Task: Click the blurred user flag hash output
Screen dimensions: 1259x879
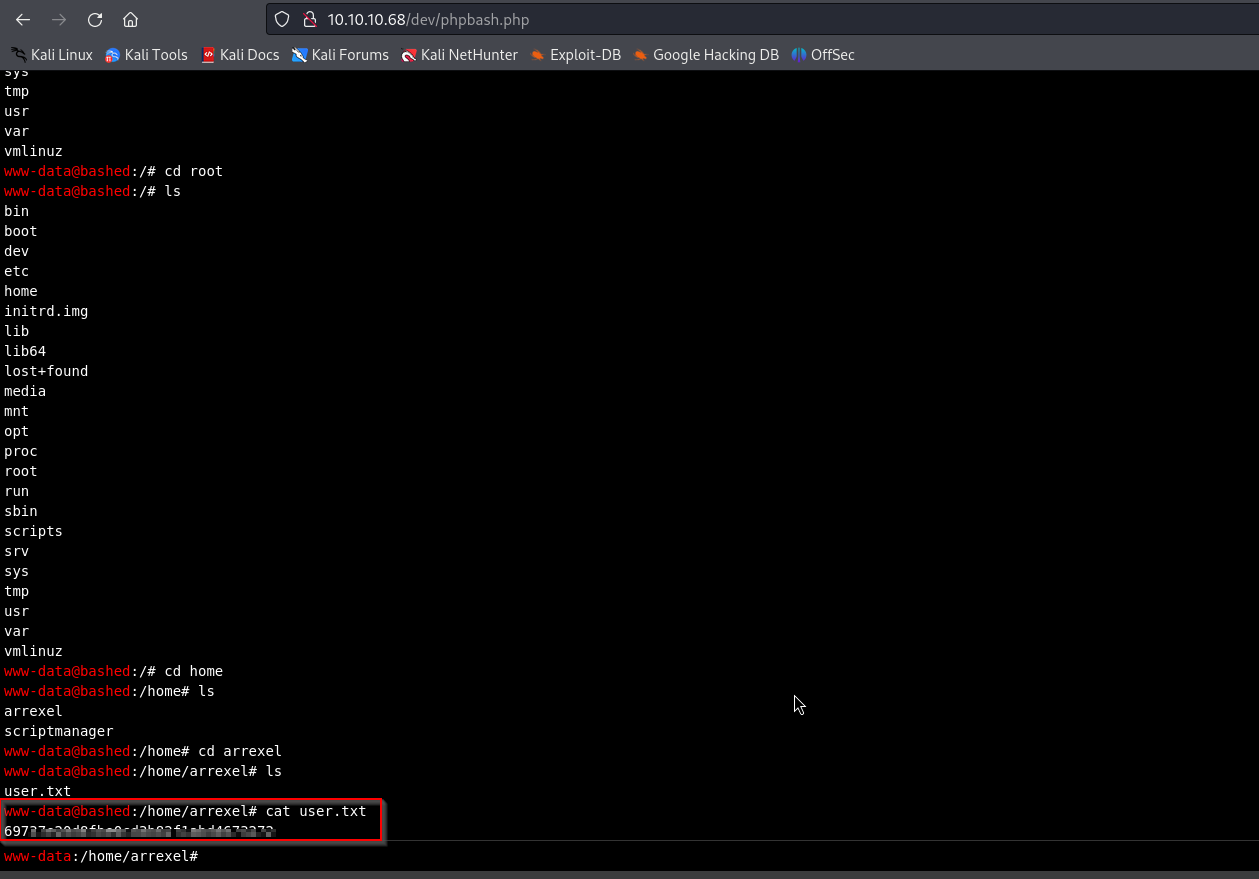Action: pos(139,831)
